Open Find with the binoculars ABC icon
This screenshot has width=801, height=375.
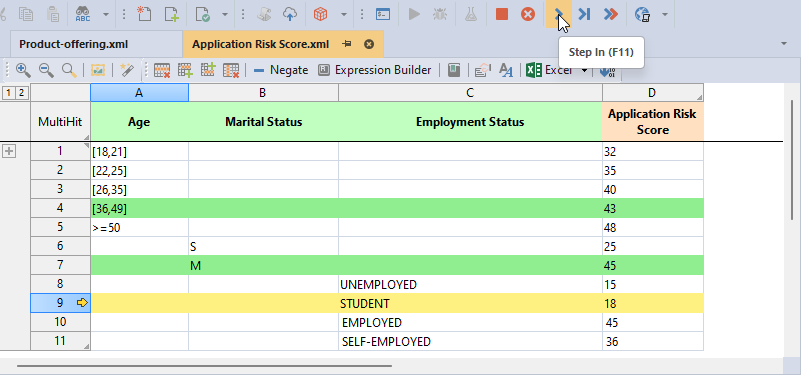point(83,14)
